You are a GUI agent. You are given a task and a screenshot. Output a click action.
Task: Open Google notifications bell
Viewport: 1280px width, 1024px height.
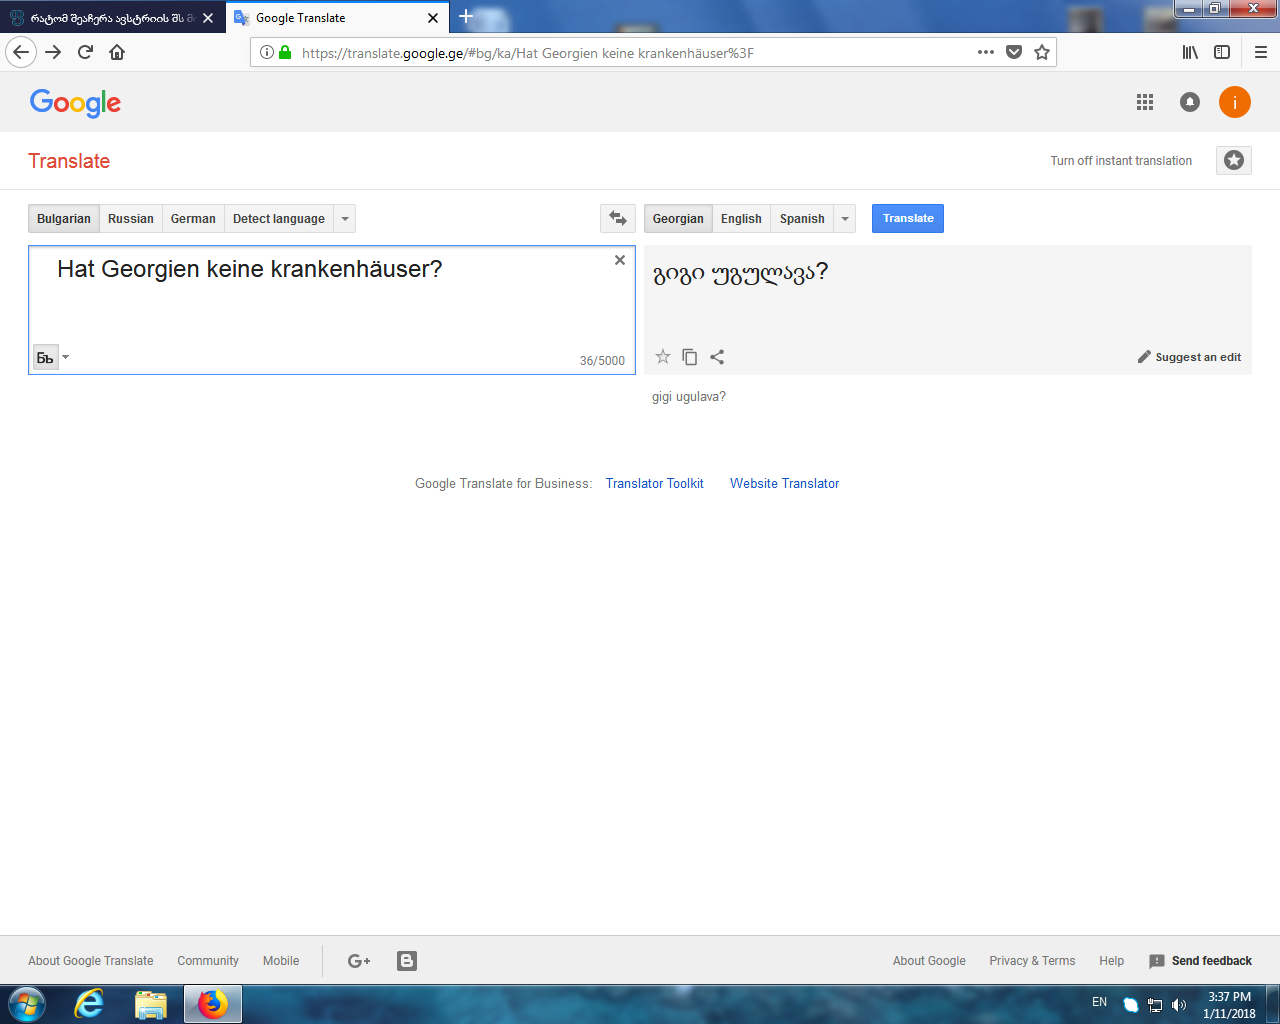click(x=1190, y=102)
